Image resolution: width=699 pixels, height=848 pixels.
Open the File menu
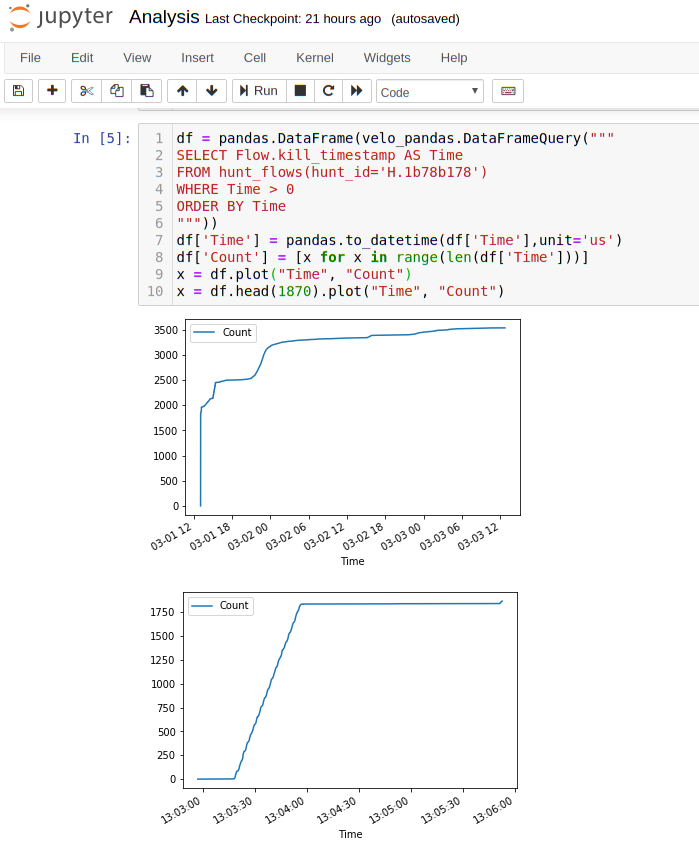(x=30, y=58)
